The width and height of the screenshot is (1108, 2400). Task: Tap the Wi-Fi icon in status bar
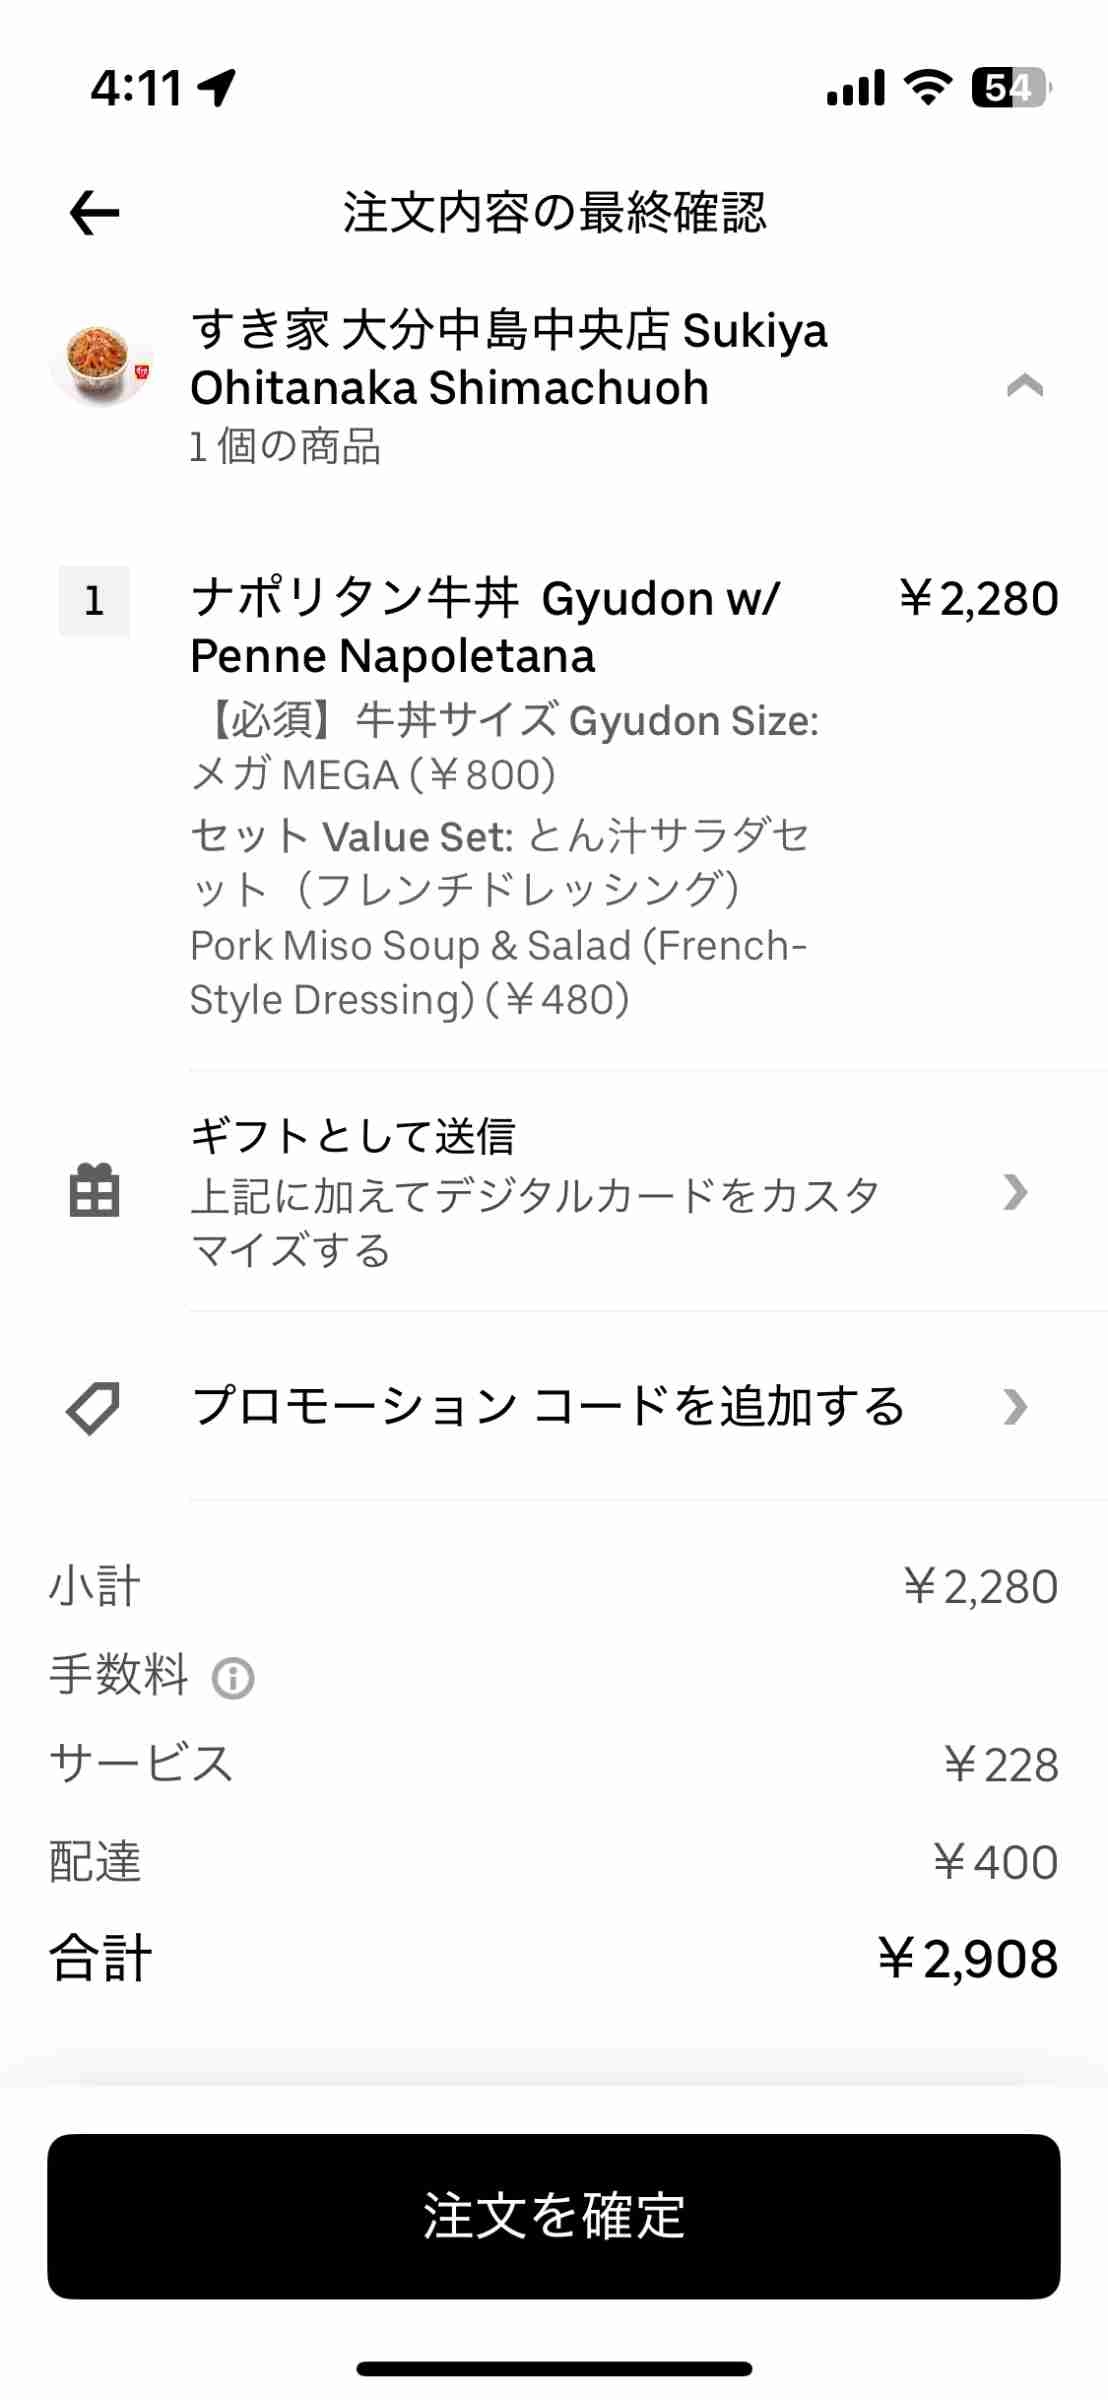point(928,88)
